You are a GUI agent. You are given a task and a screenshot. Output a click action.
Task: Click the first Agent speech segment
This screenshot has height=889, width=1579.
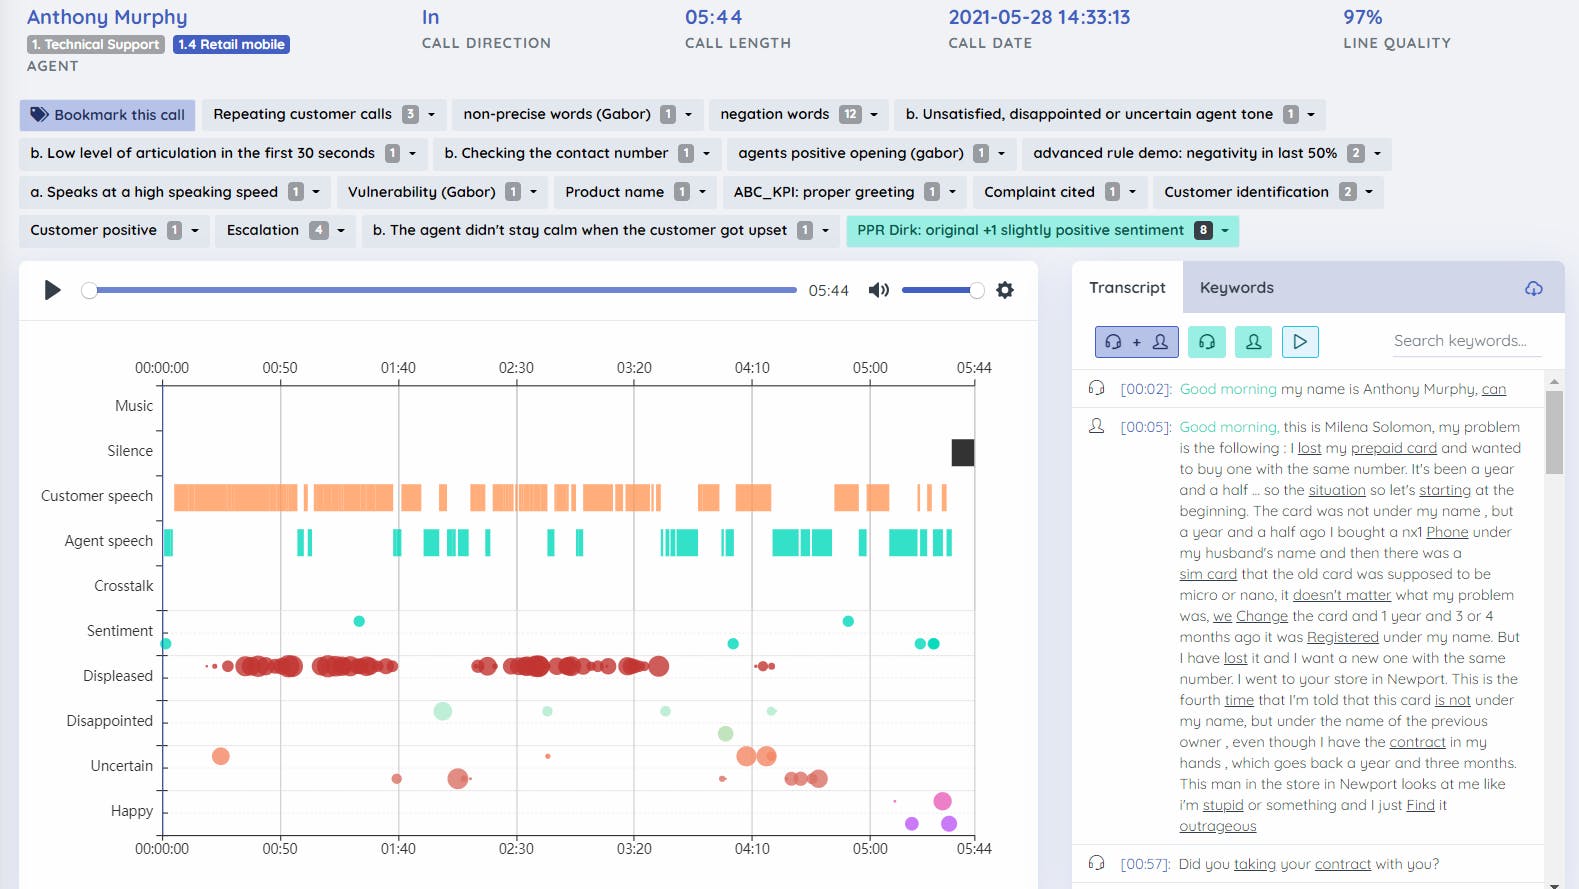[x=168, y=542]
